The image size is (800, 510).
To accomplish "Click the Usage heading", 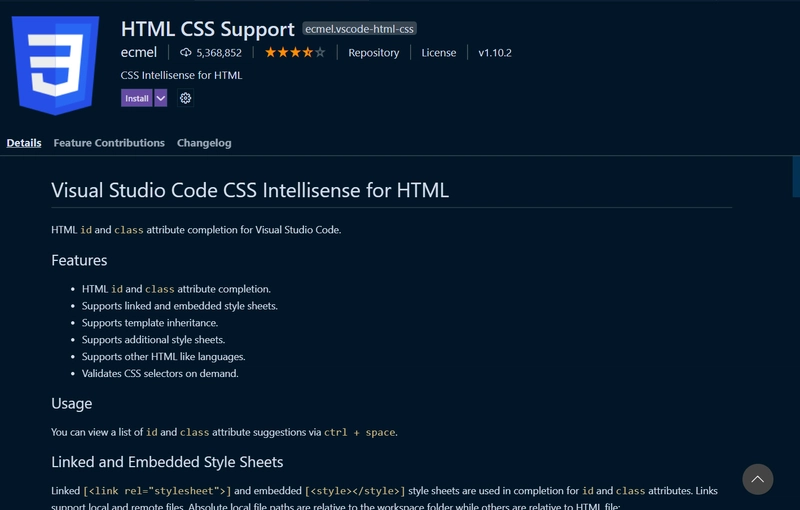I will 71,403.
